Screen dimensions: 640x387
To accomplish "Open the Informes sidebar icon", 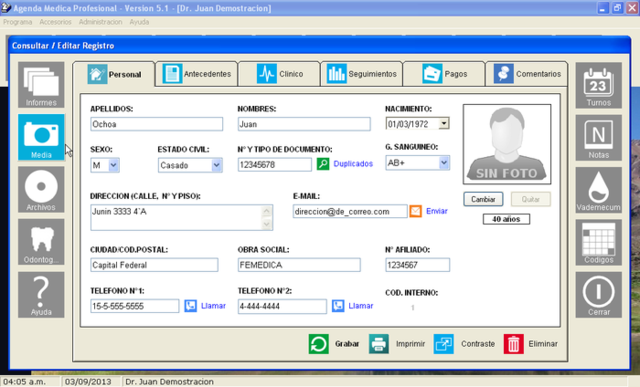I will coord(41,85).
